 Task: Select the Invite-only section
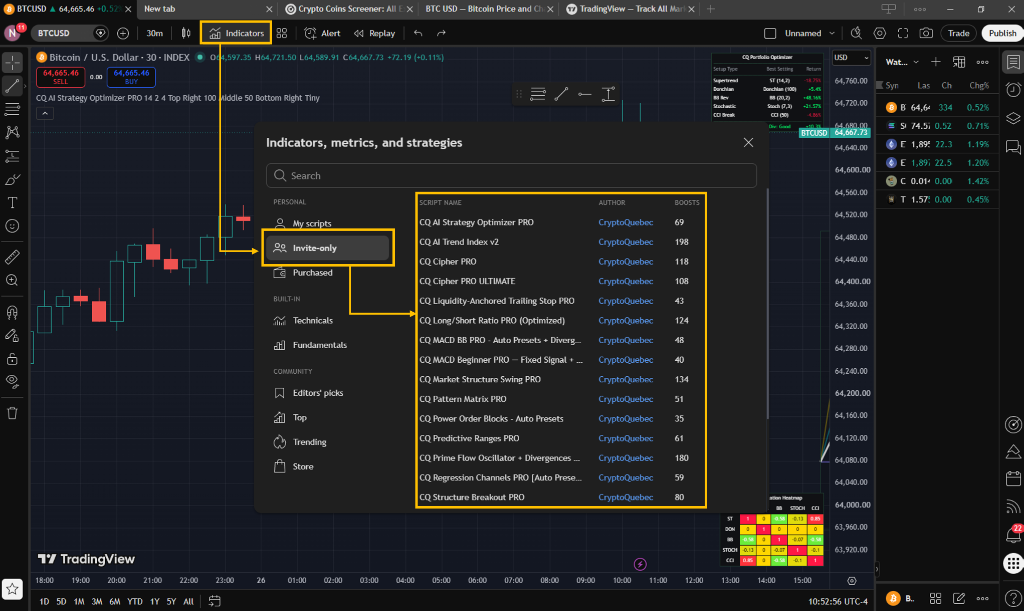point(327,248)
